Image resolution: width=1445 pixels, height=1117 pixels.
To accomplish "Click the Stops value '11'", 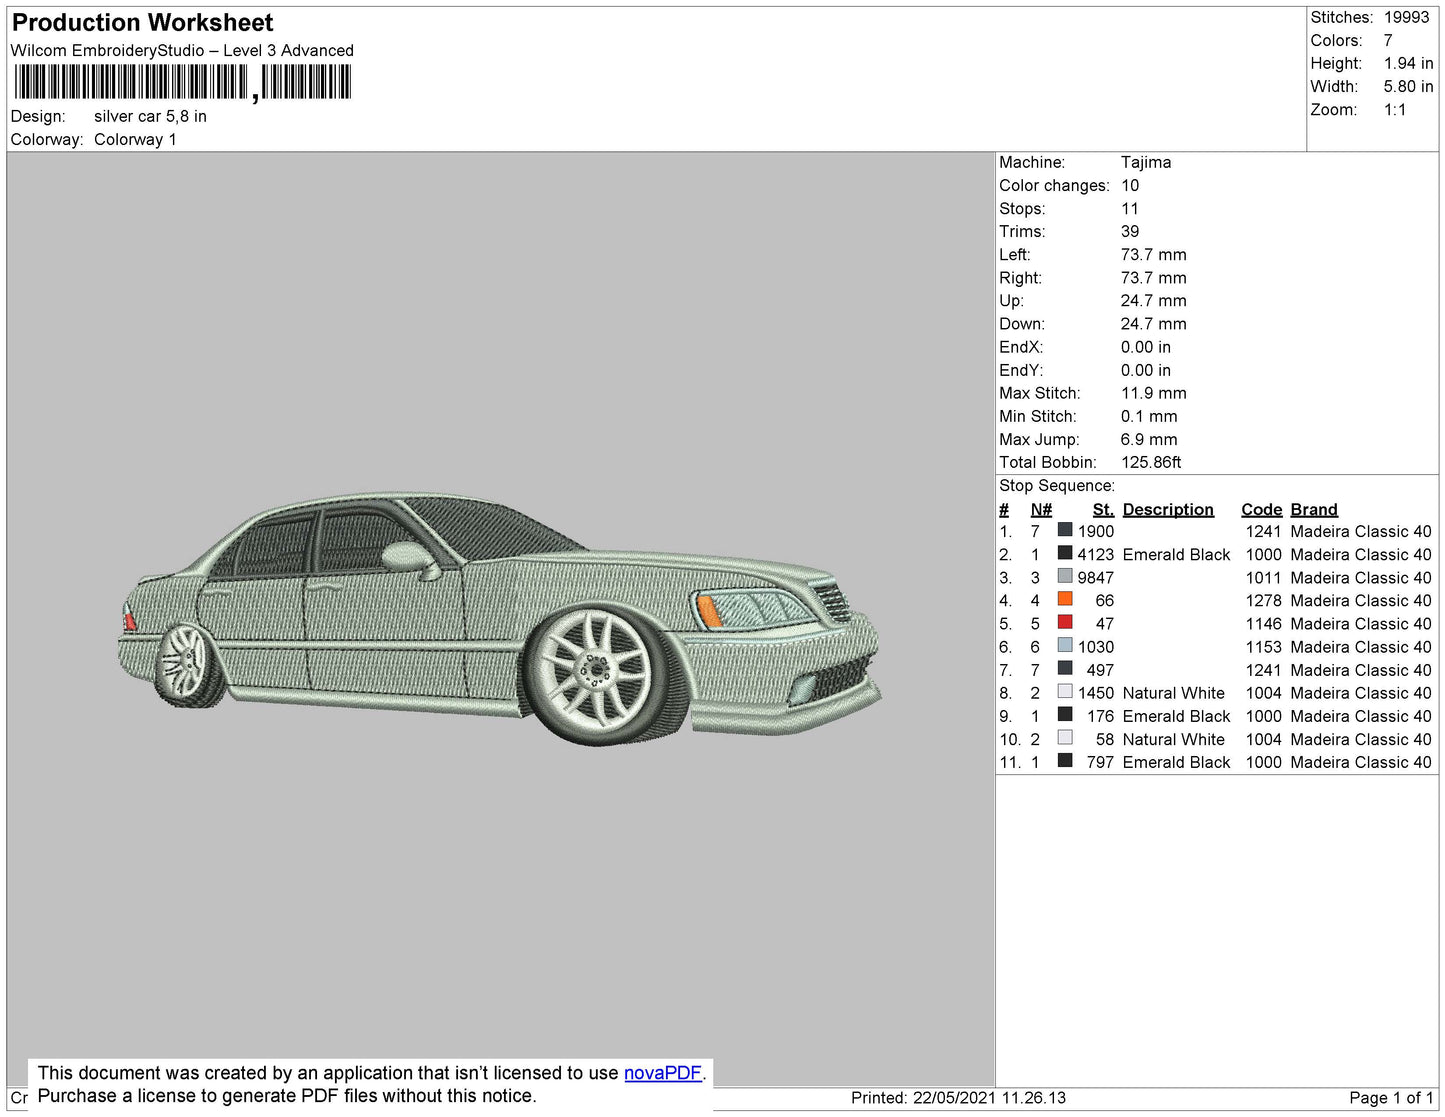I will pos(1130,208).
